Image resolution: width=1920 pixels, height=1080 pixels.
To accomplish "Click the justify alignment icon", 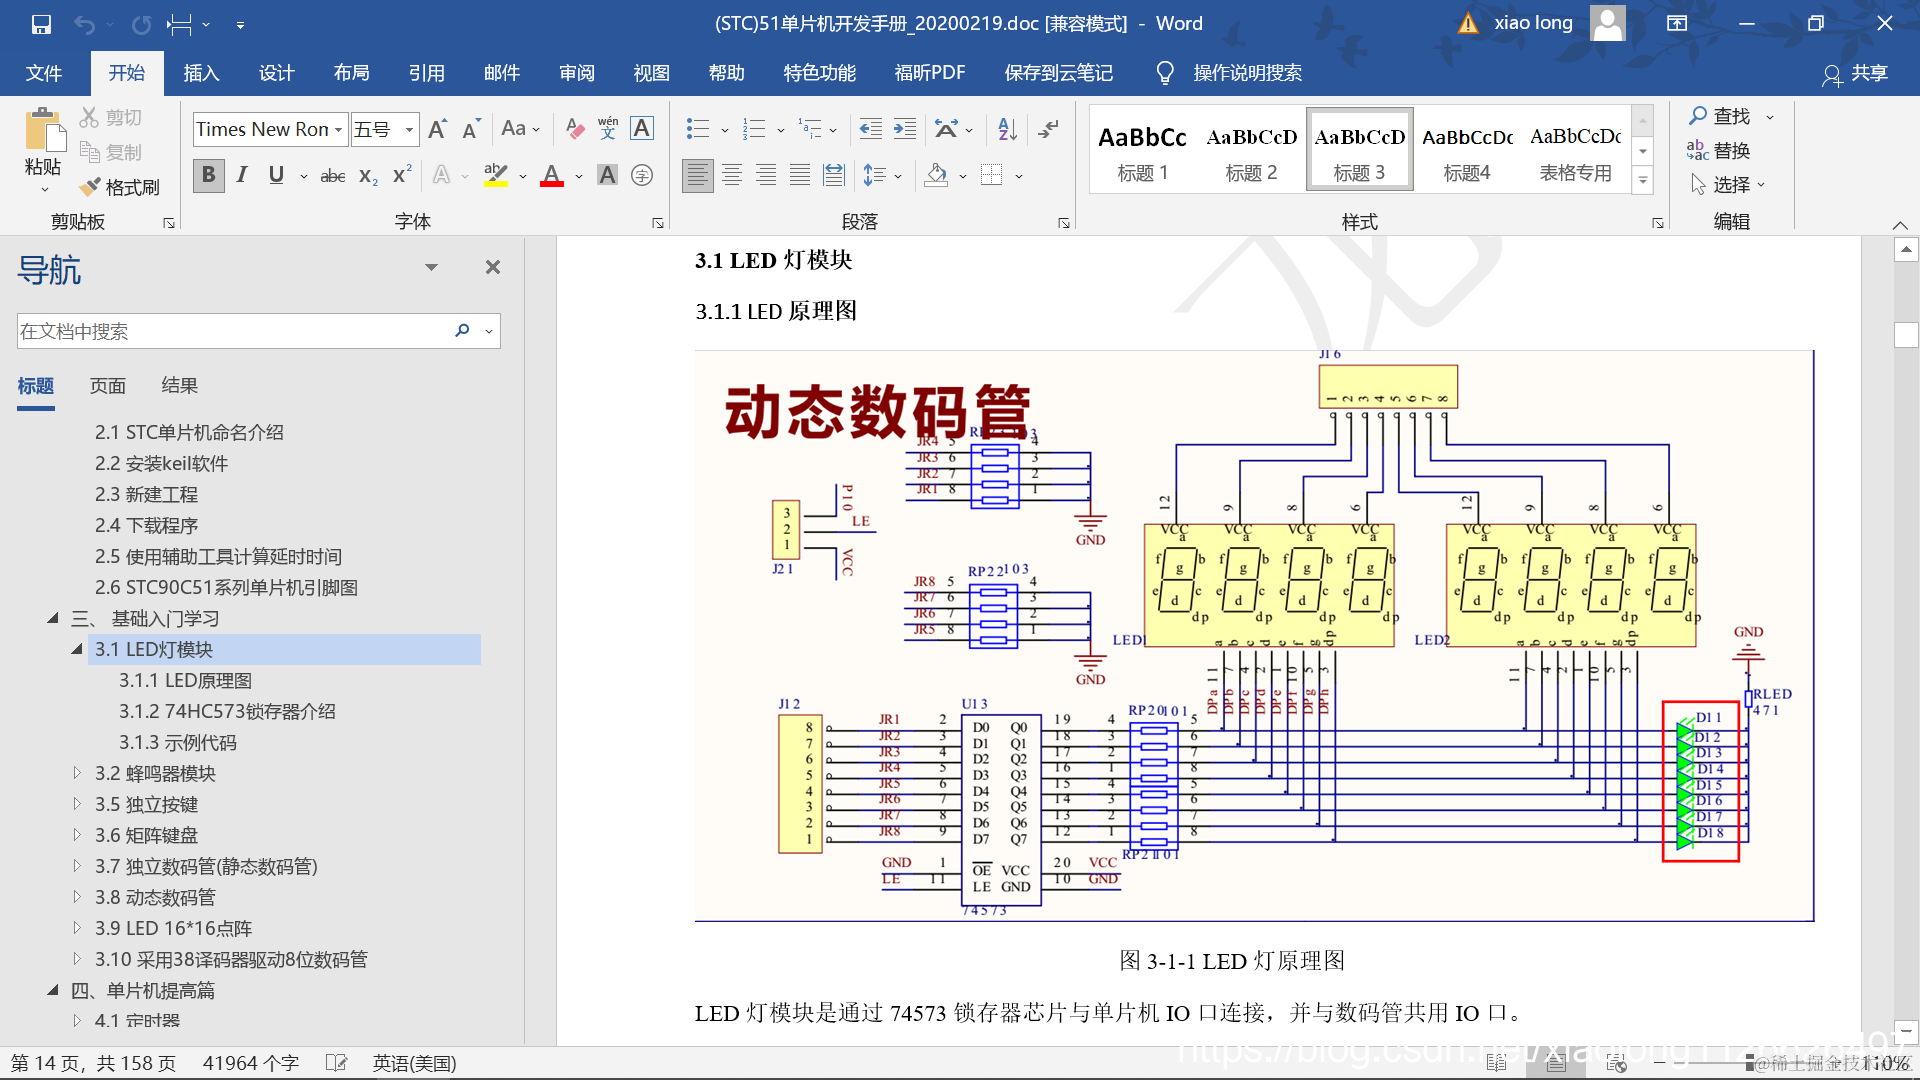I will tap(800, 175).
